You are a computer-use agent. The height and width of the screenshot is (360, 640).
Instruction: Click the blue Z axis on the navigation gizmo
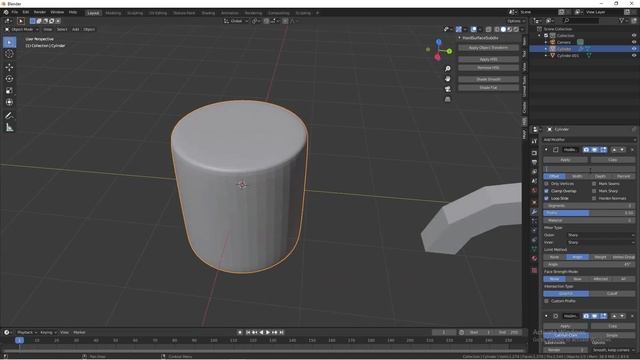(438, 42)
